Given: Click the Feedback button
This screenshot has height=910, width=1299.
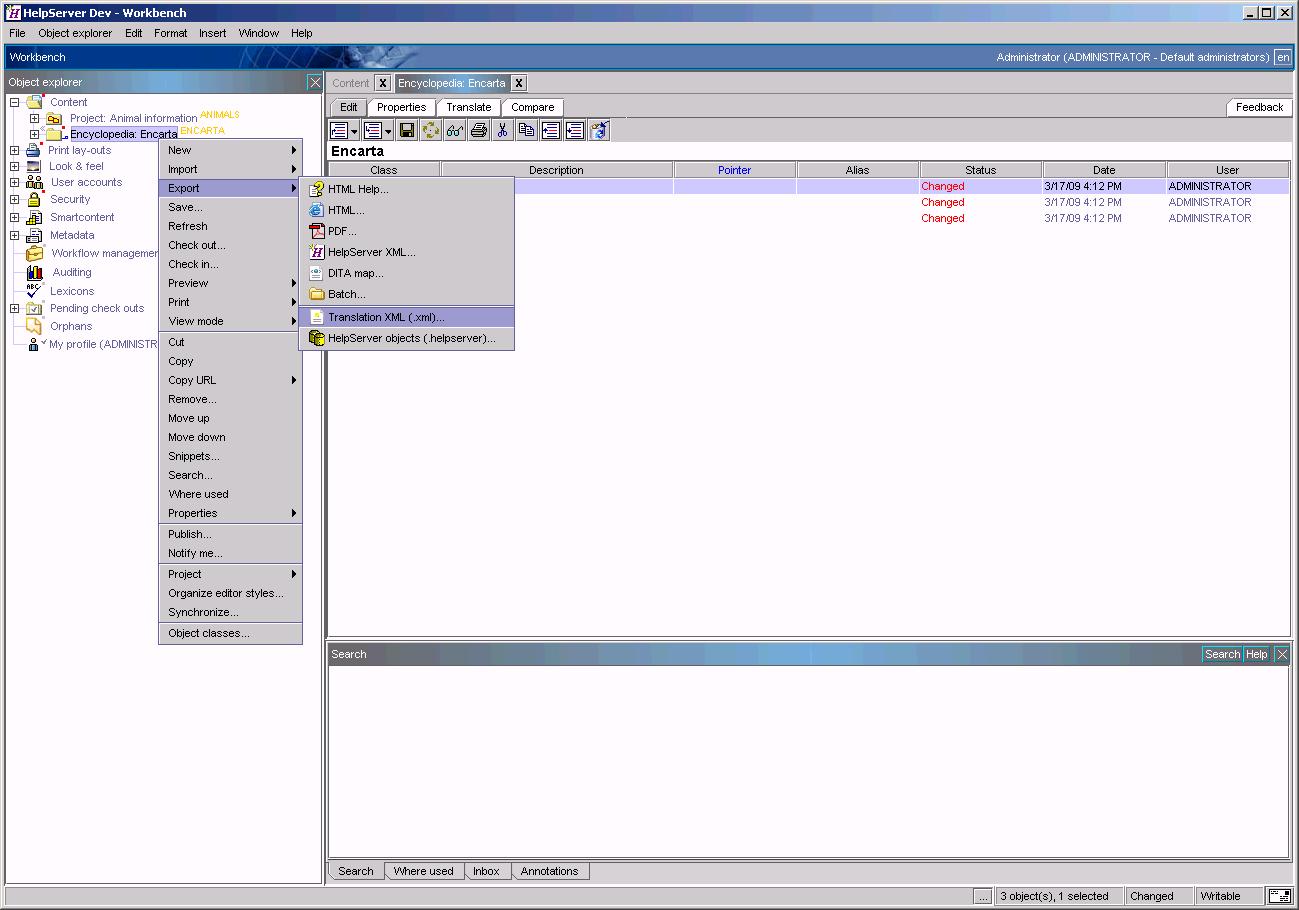Looking at the screenshot, I should [1259, 107].
